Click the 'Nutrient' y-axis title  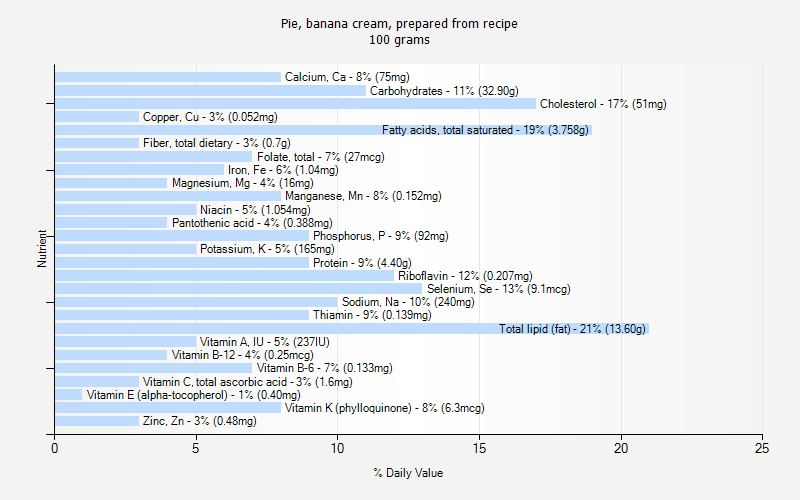tap(42, 249)
